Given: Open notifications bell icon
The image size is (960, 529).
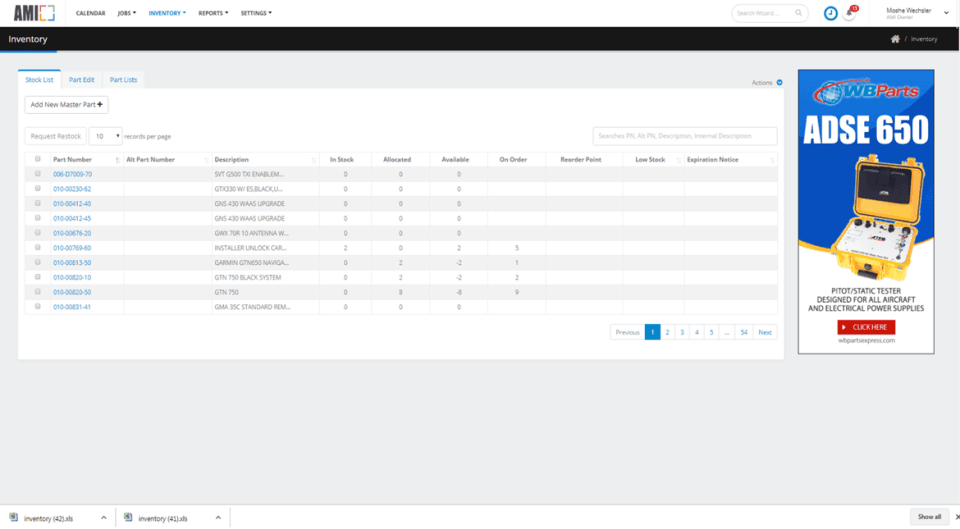Looking at the screenshot, I should coord(849,13).
